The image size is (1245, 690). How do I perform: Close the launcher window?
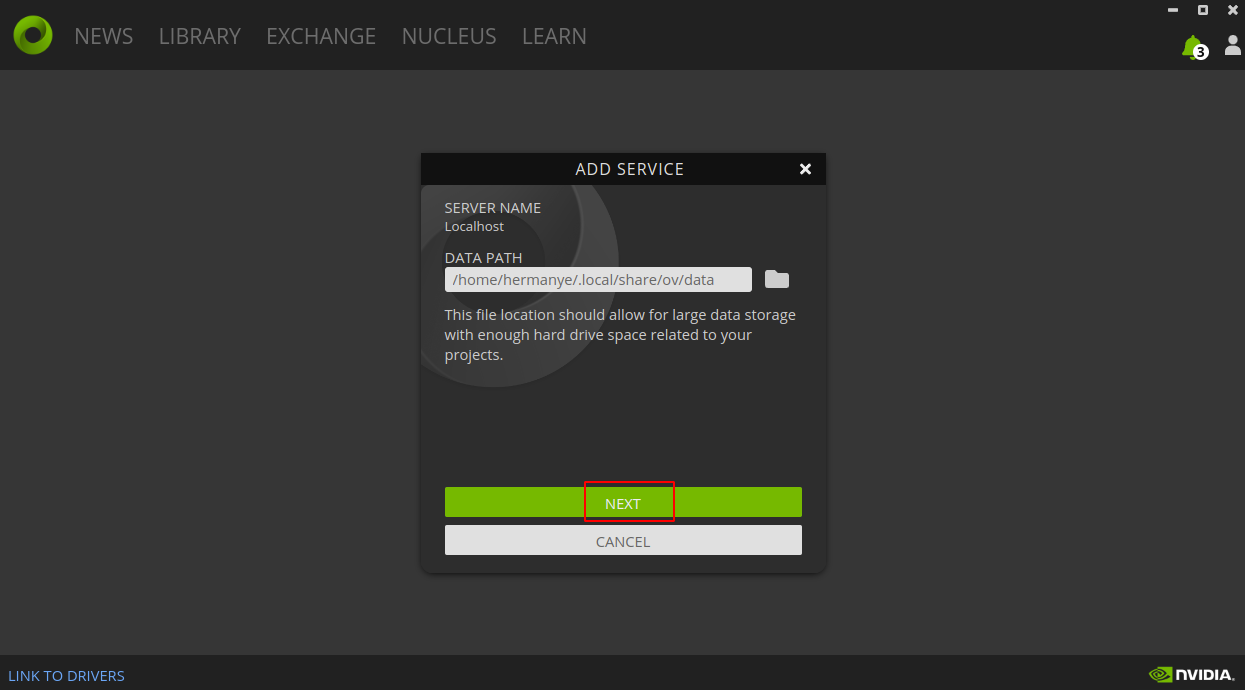tap(1233, 10)
